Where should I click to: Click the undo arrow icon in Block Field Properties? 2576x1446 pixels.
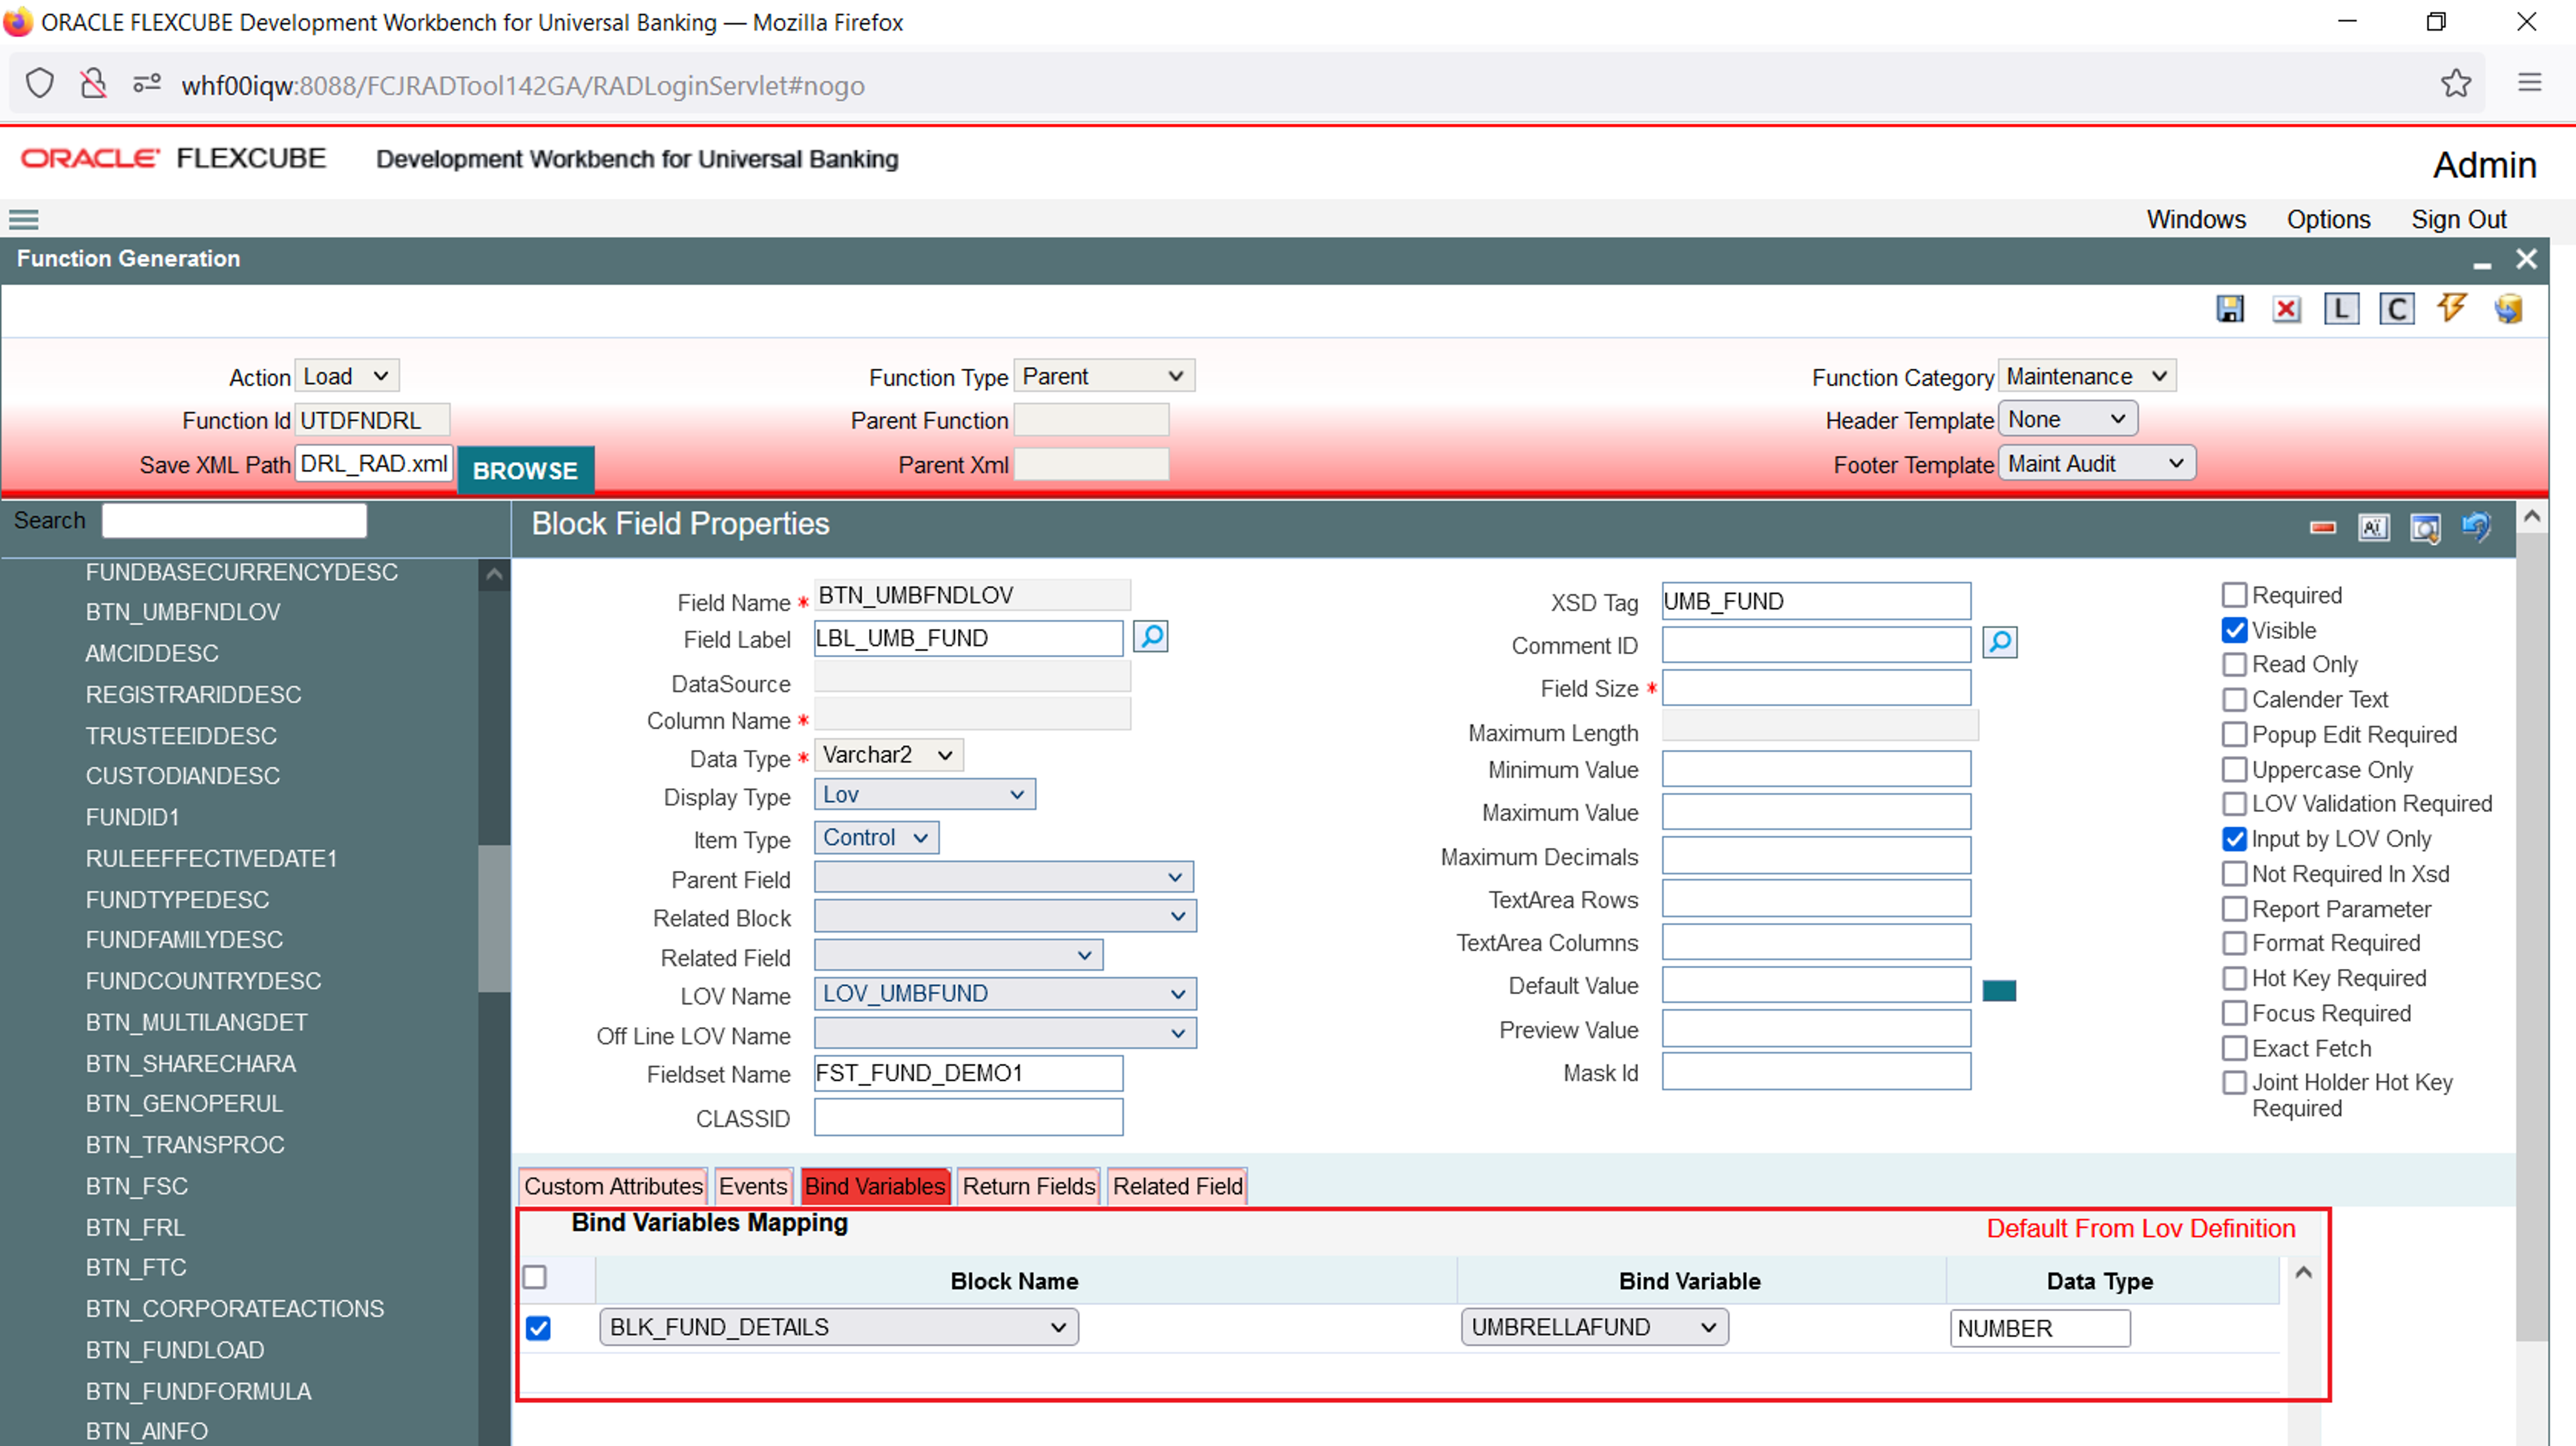coord(2476,527)
